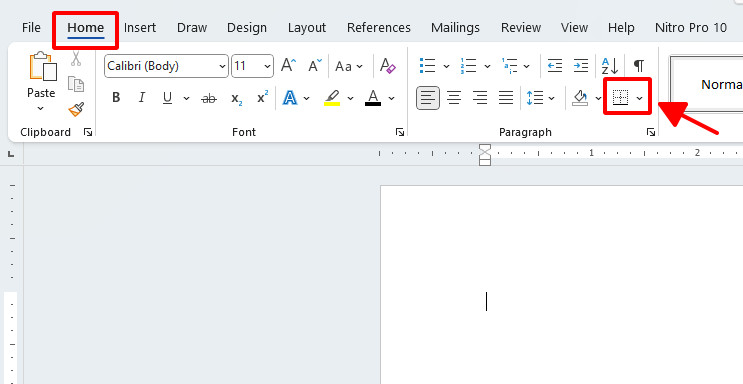The width and height of the screenshot is (743, 384).
Task: Open the font name dropdown
Action: point(222,66)
